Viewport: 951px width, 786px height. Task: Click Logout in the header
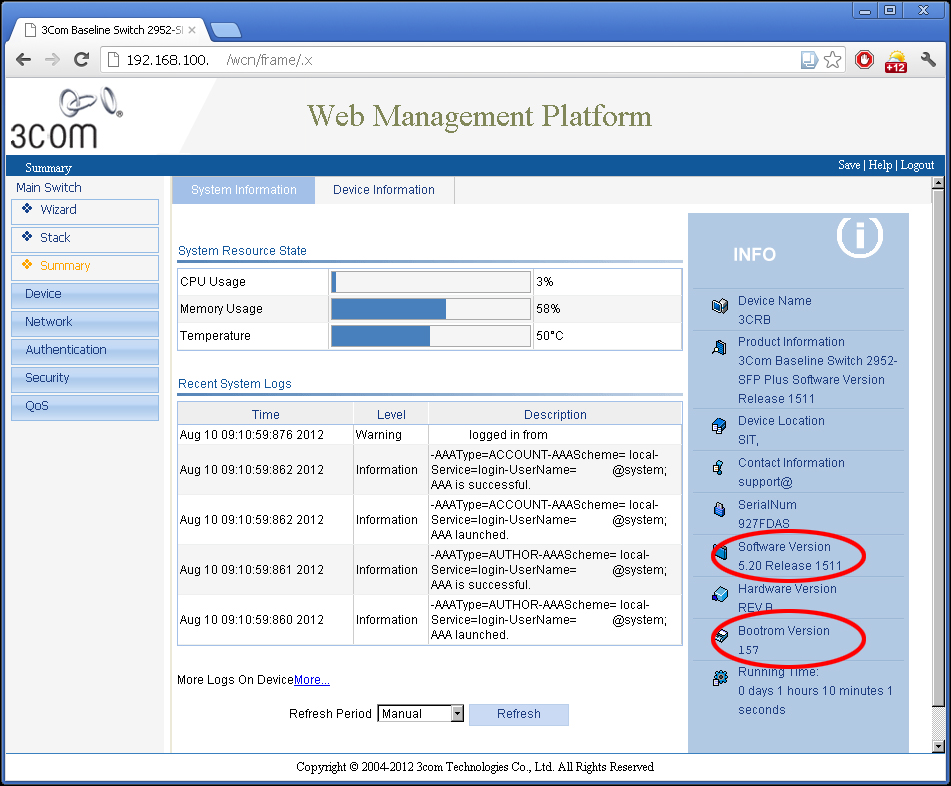click(x=917, y=165)
